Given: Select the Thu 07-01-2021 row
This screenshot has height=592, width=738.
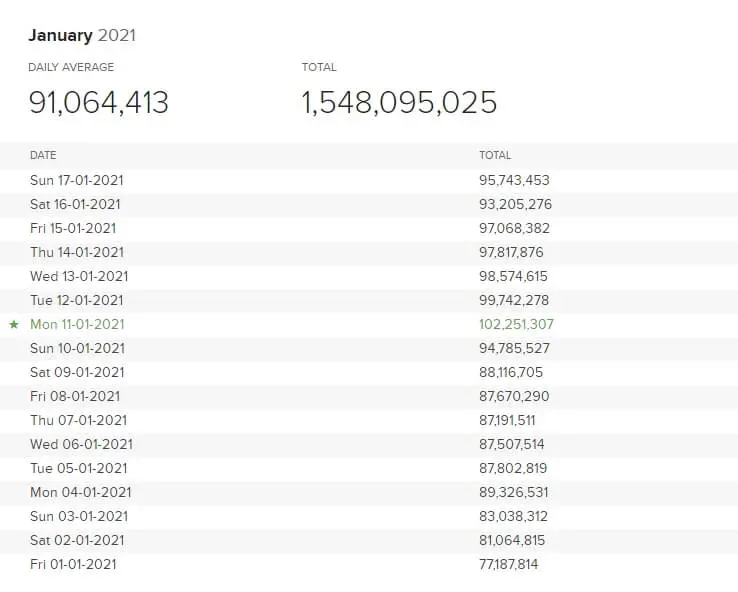Looking at the screenshot, I should pos(77,420).
